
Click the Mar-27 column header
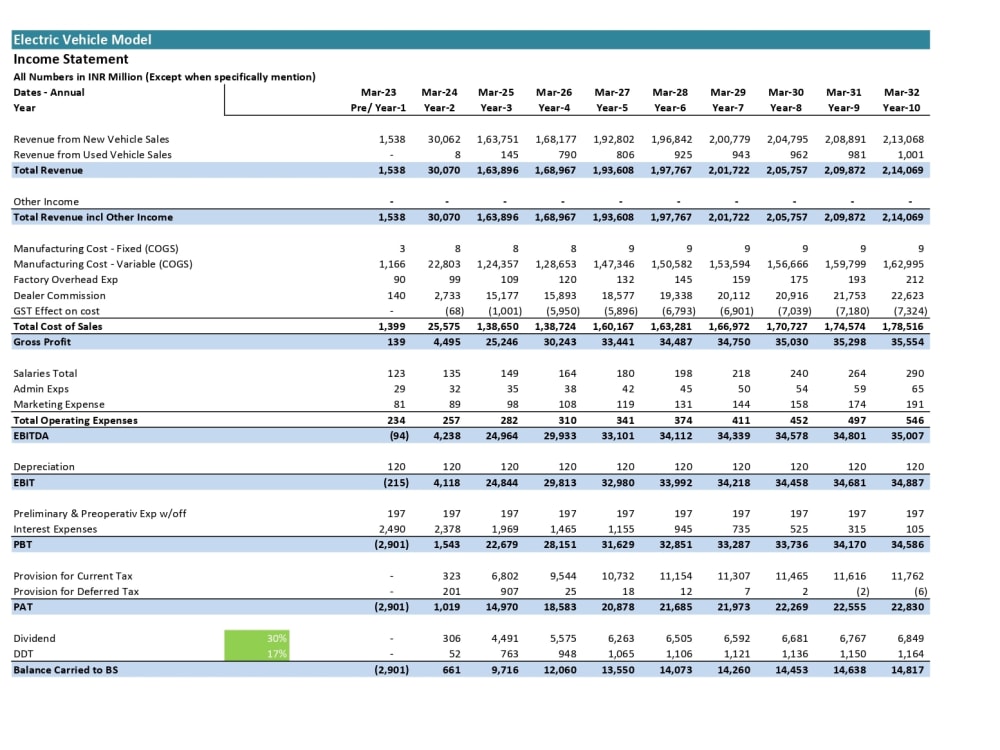click(612, 92)
